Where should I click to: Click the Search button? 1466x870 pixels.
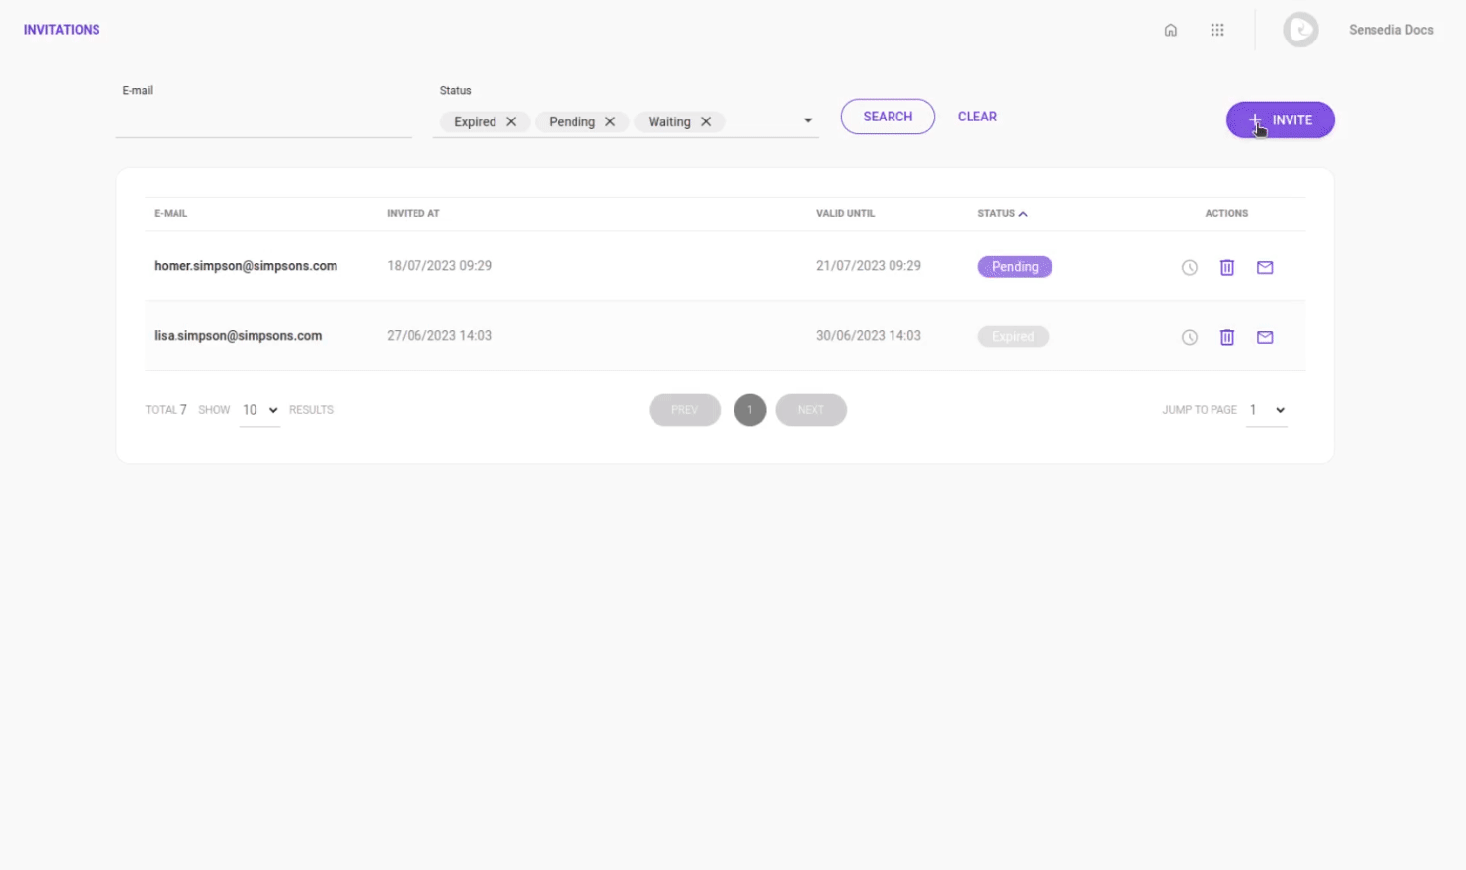click(x=887, y=117)
